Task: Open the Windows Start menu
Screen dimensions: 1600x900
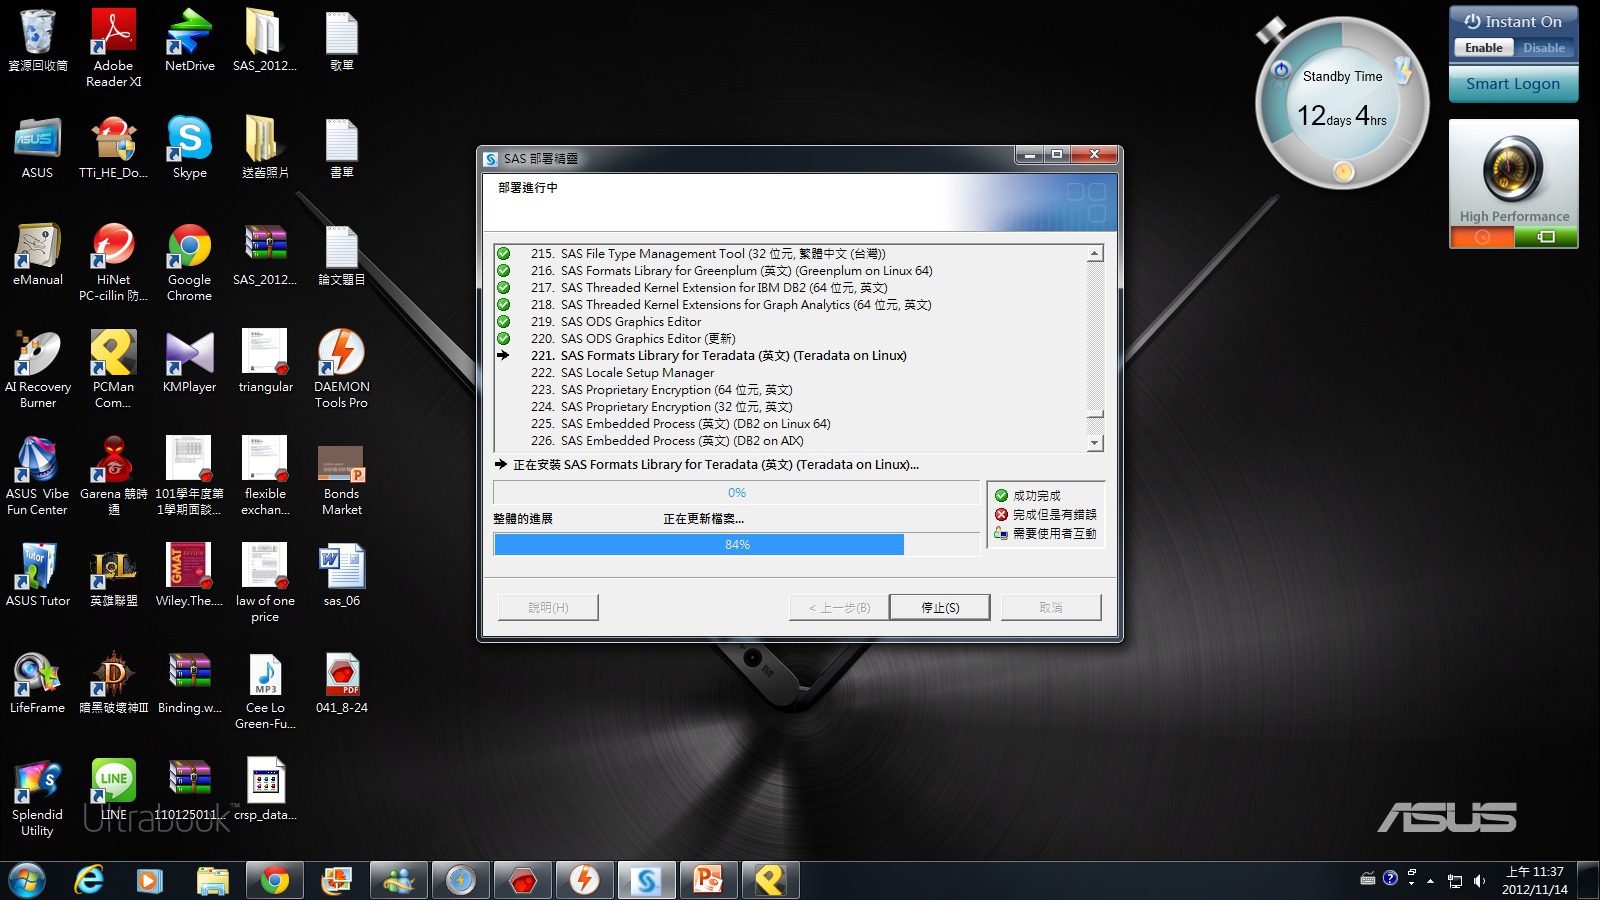Action: 27,880
